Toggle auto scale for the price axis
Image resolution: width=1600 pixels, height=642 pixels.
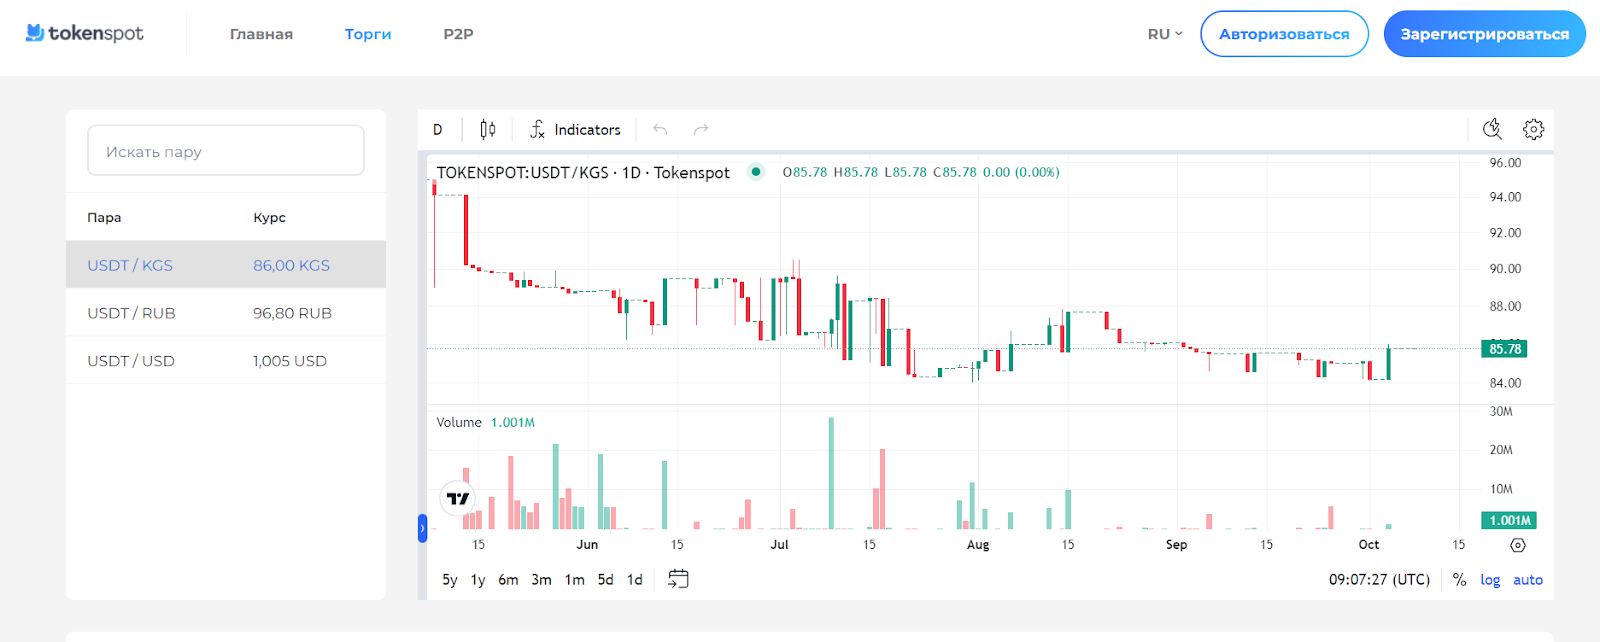coord(1527,580)
